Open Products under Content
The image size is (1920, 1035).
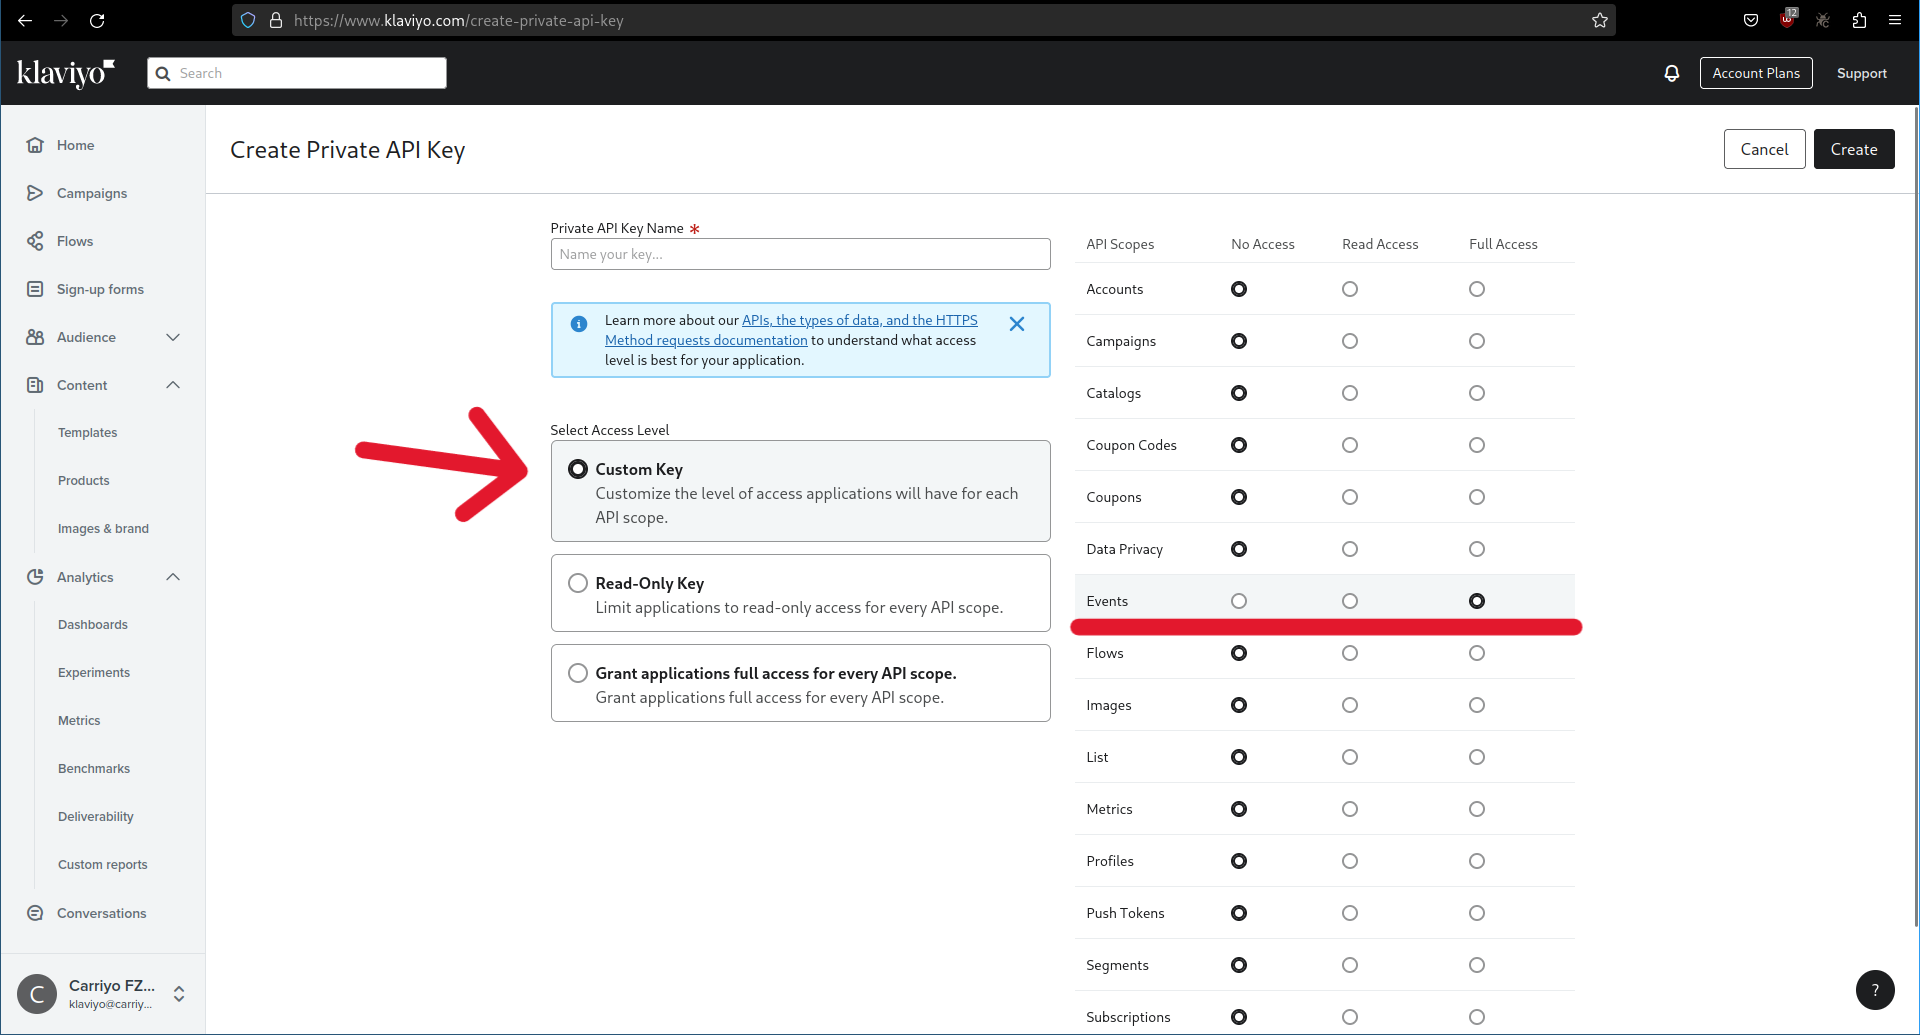pyautogui.click(x=84, y=481)
